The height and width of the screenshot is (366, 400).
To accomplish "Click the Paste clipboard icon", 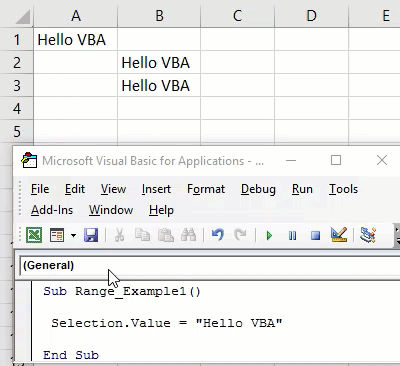I will point(166,235).
